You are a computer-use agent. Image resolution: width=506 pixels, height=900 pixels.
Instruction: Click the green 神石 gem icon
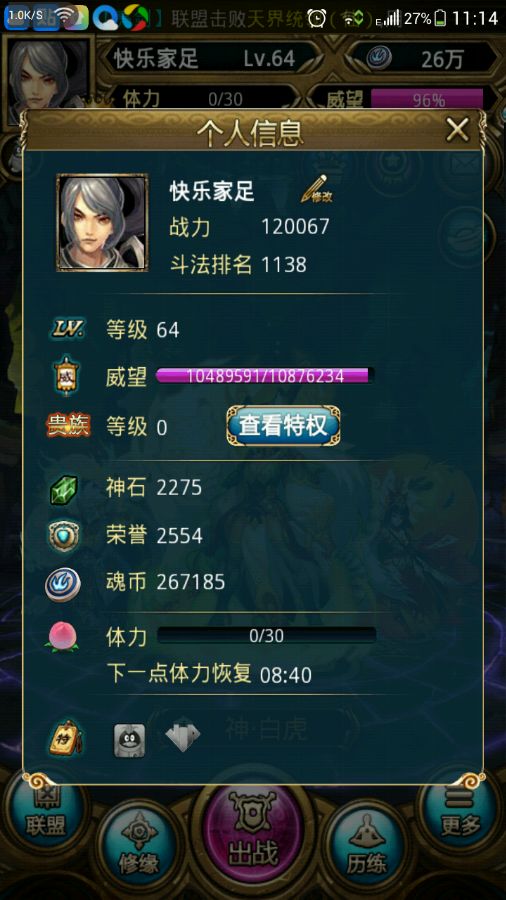[63, 489]
